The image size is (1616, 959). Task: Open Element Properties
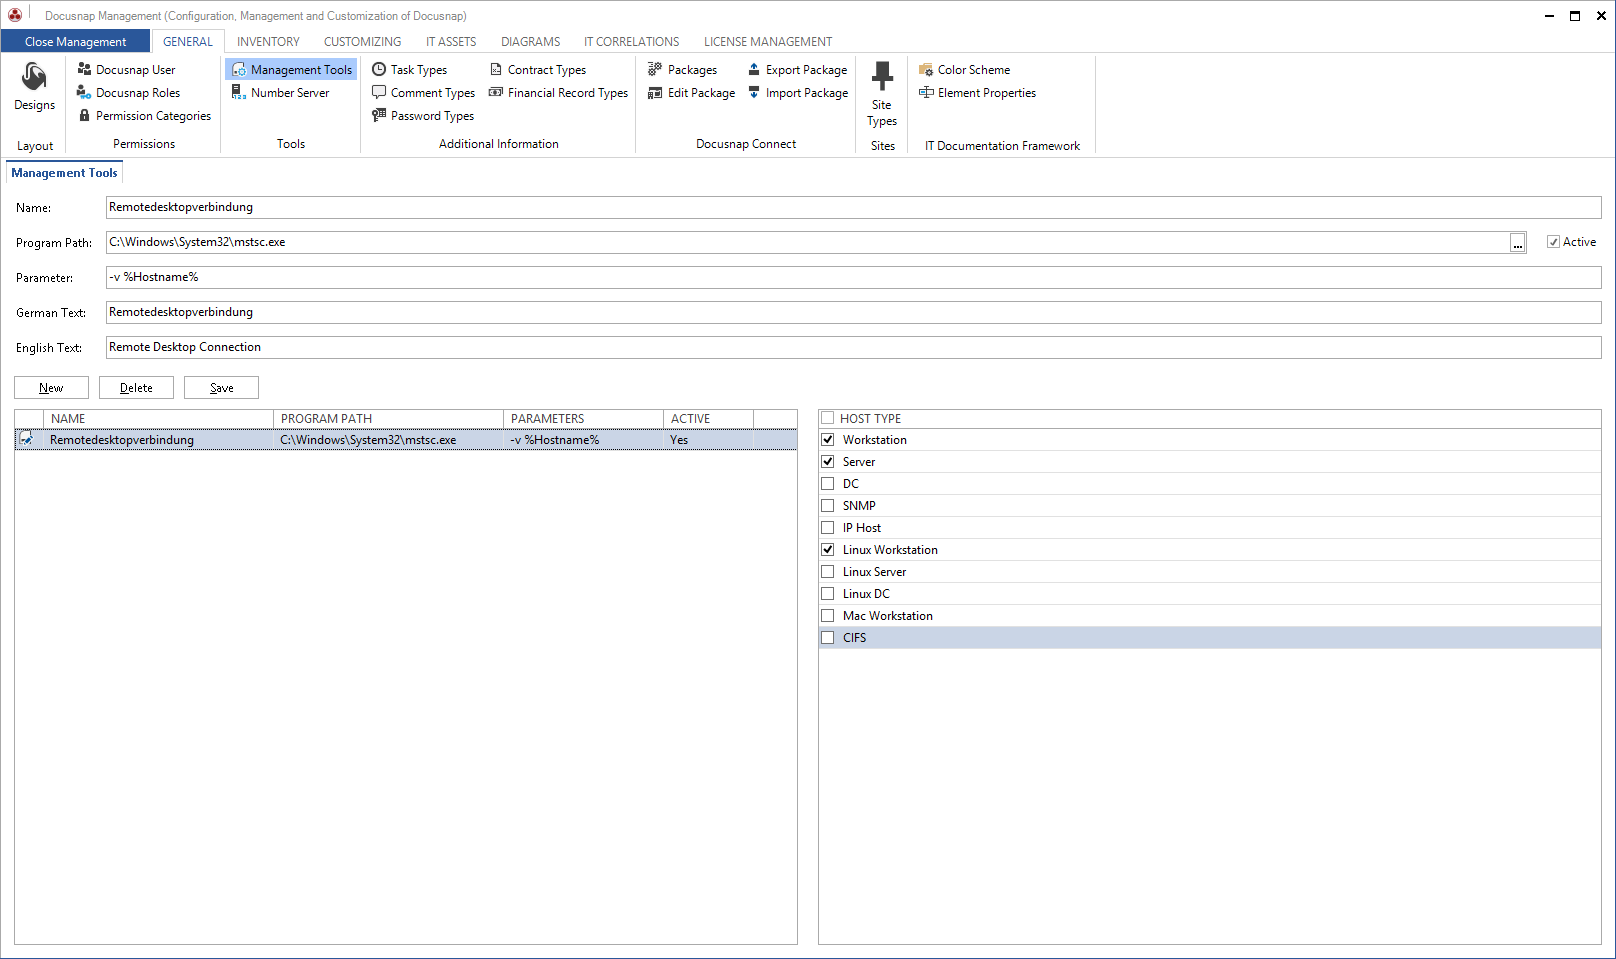click(978, 93)
